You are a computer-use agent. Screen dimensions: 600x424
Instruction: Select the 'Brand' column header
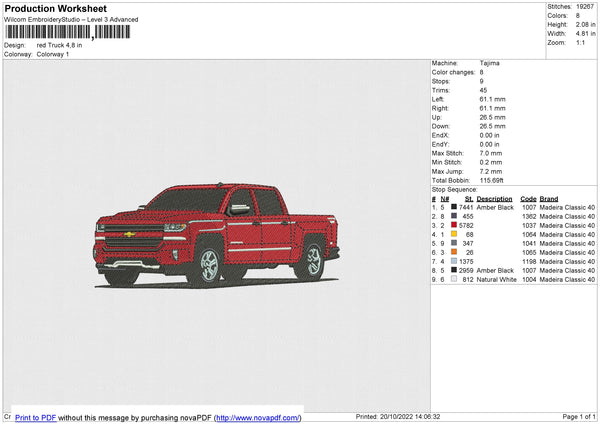point(549,199)
